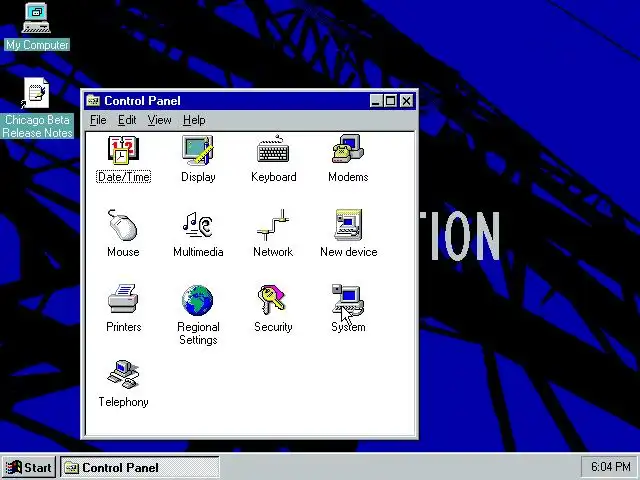Viewport: 640px width, 480px height.
Task: Open the View menu
Action: (159, 120)
